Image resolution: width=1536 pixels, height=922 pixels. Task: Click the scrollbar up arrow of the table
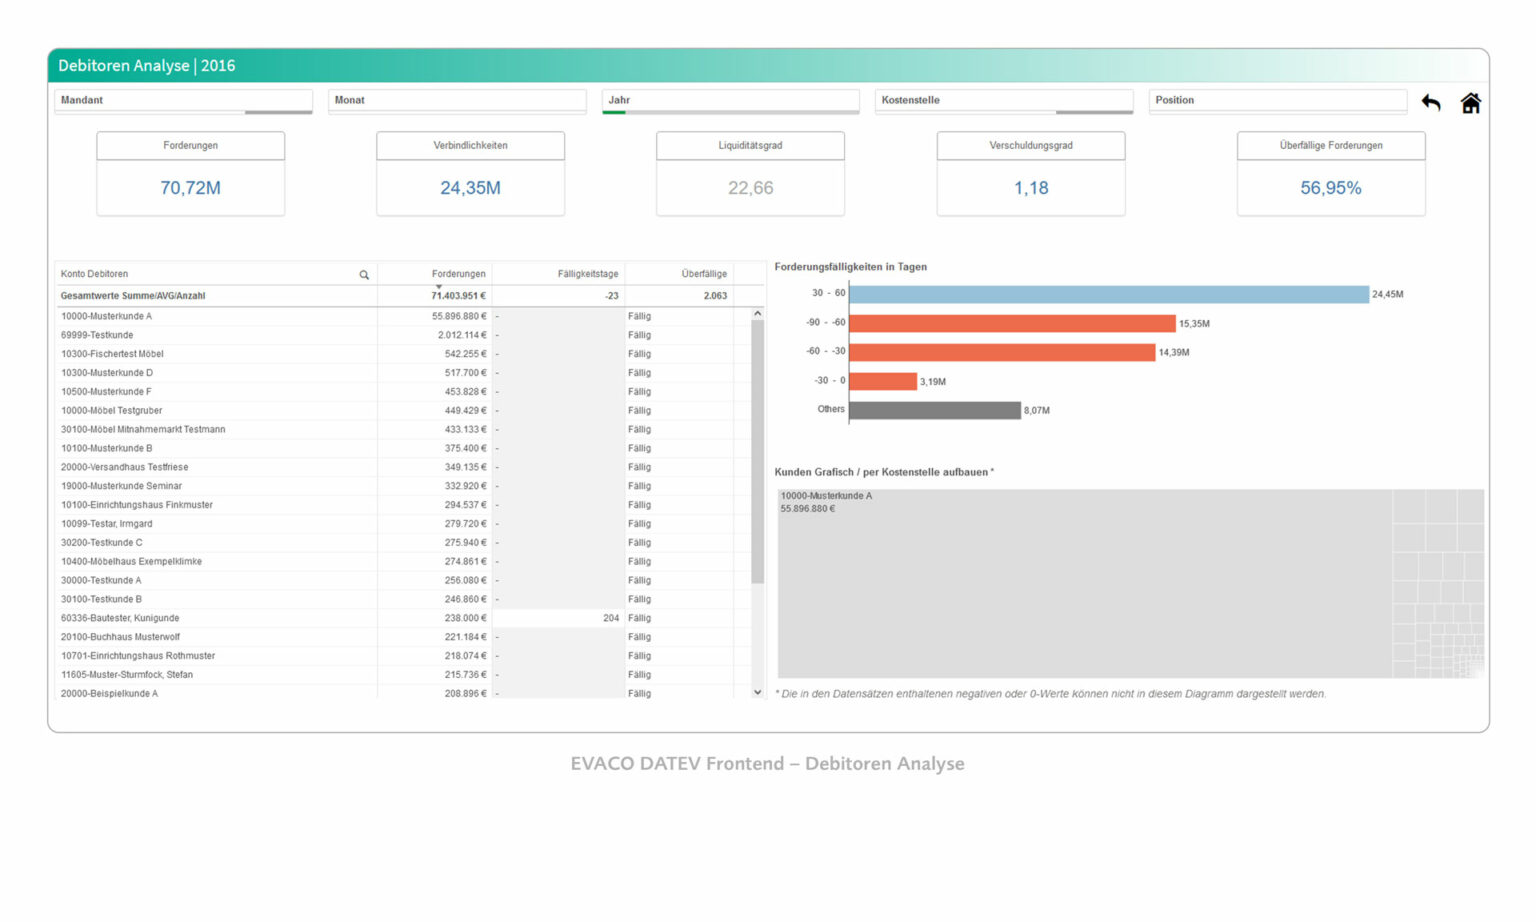757,312
